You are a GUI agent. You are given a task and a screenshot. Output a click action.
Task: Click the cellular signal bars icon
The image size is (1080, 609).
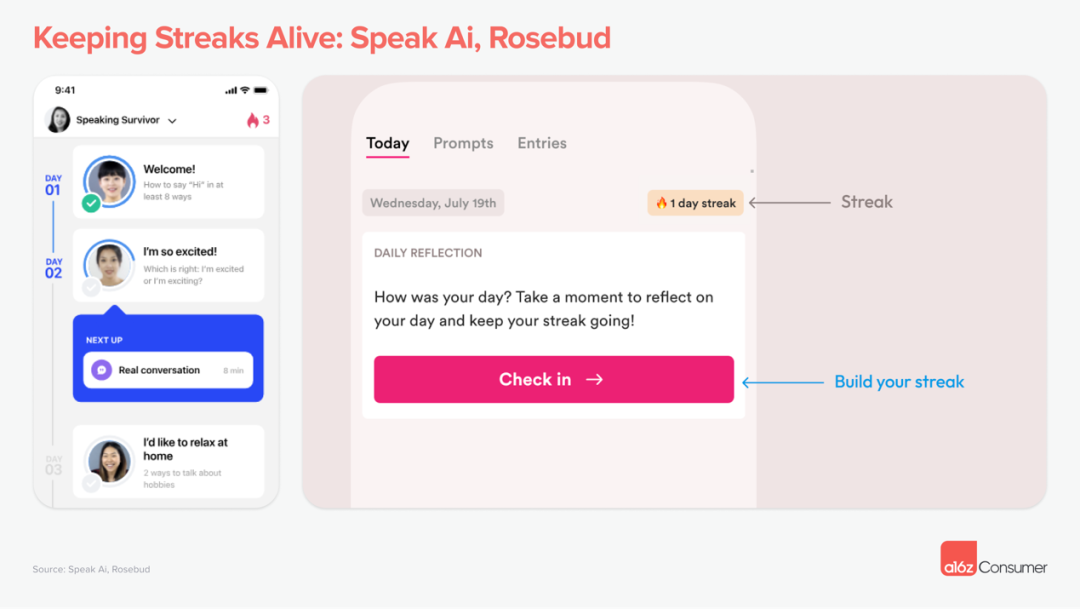[x=231, y=90]
